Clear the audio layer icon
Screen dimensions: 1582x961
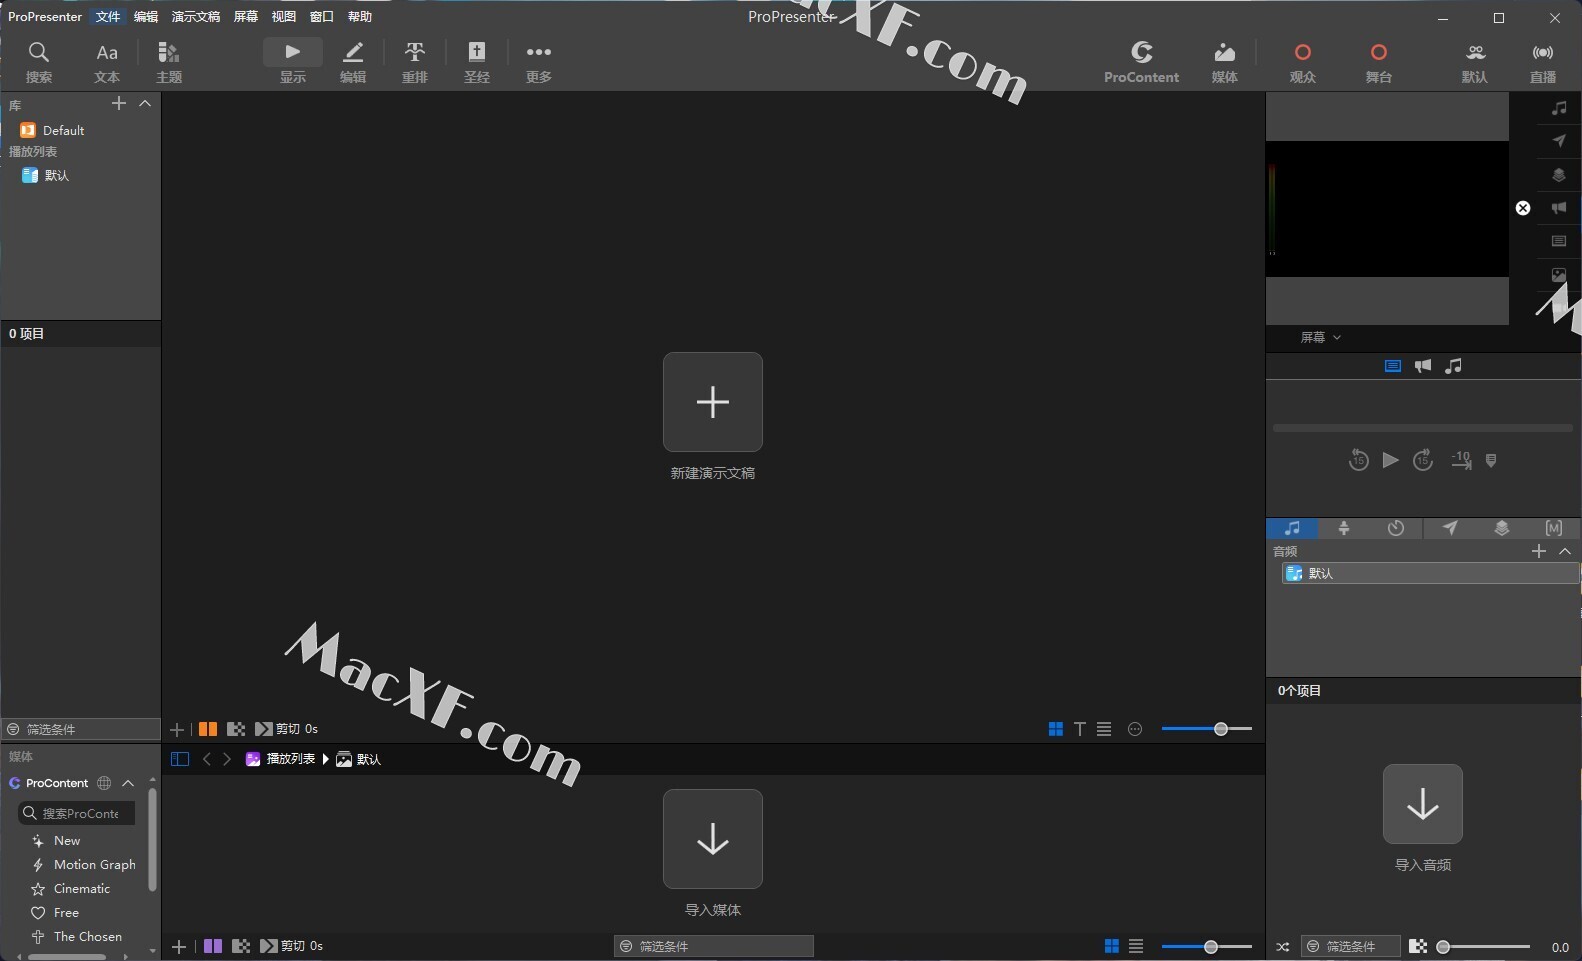[x=1559, y=107]
